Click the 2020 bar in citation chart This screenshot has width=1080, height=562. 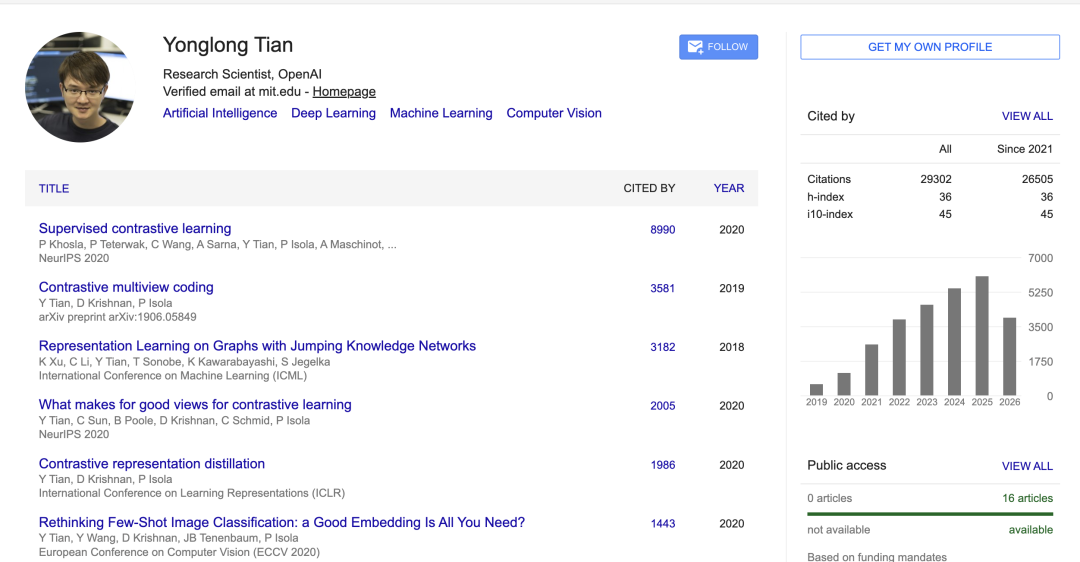click(844, 384)
